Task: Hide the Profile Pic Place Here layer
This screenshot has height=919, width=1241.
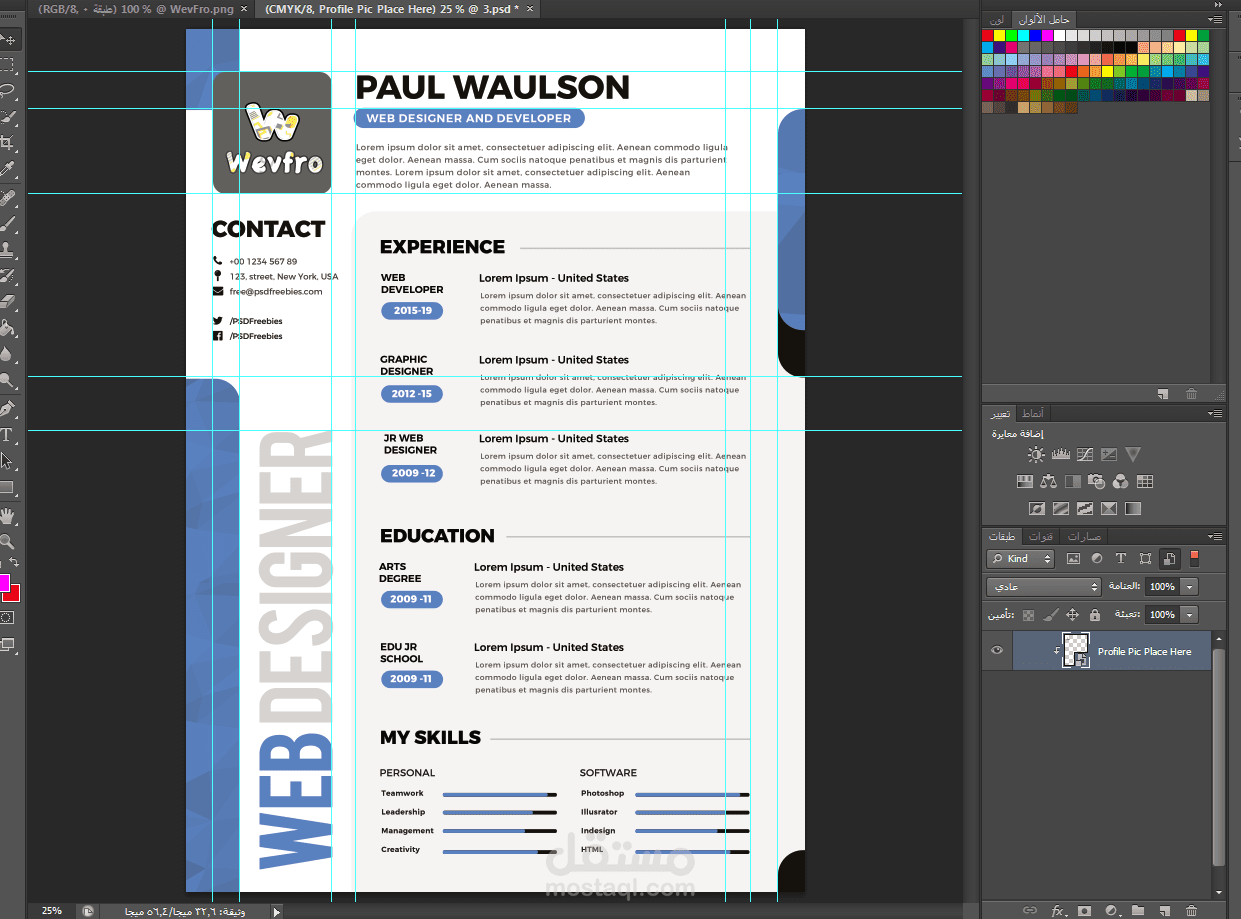Action: pos(996,651)
